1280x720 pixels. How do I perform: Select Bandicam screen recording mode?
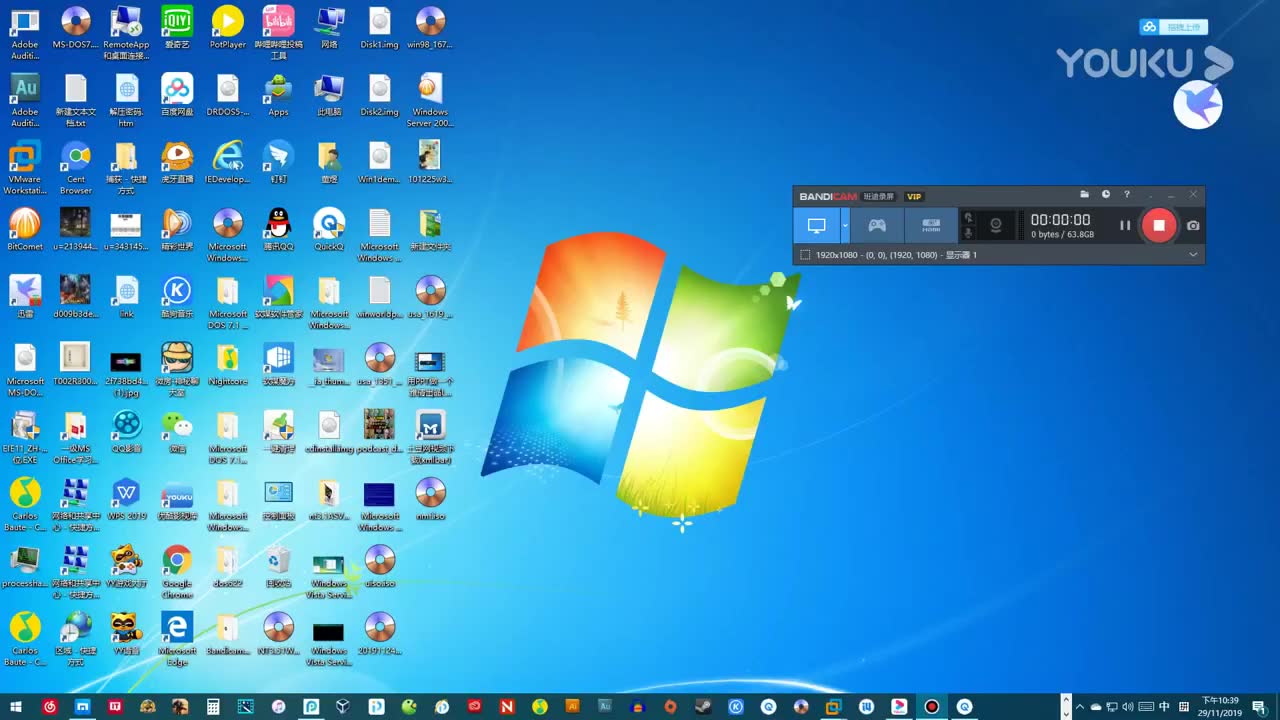[817, 225]
